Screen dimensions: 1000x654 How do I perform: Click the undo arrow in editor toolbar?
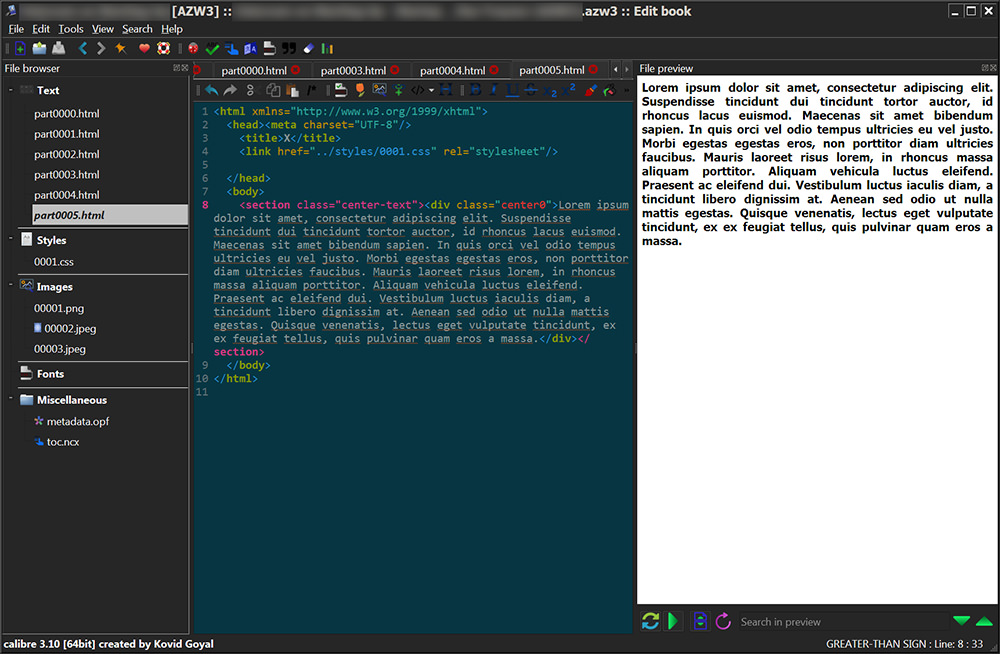tap(211, 90)
